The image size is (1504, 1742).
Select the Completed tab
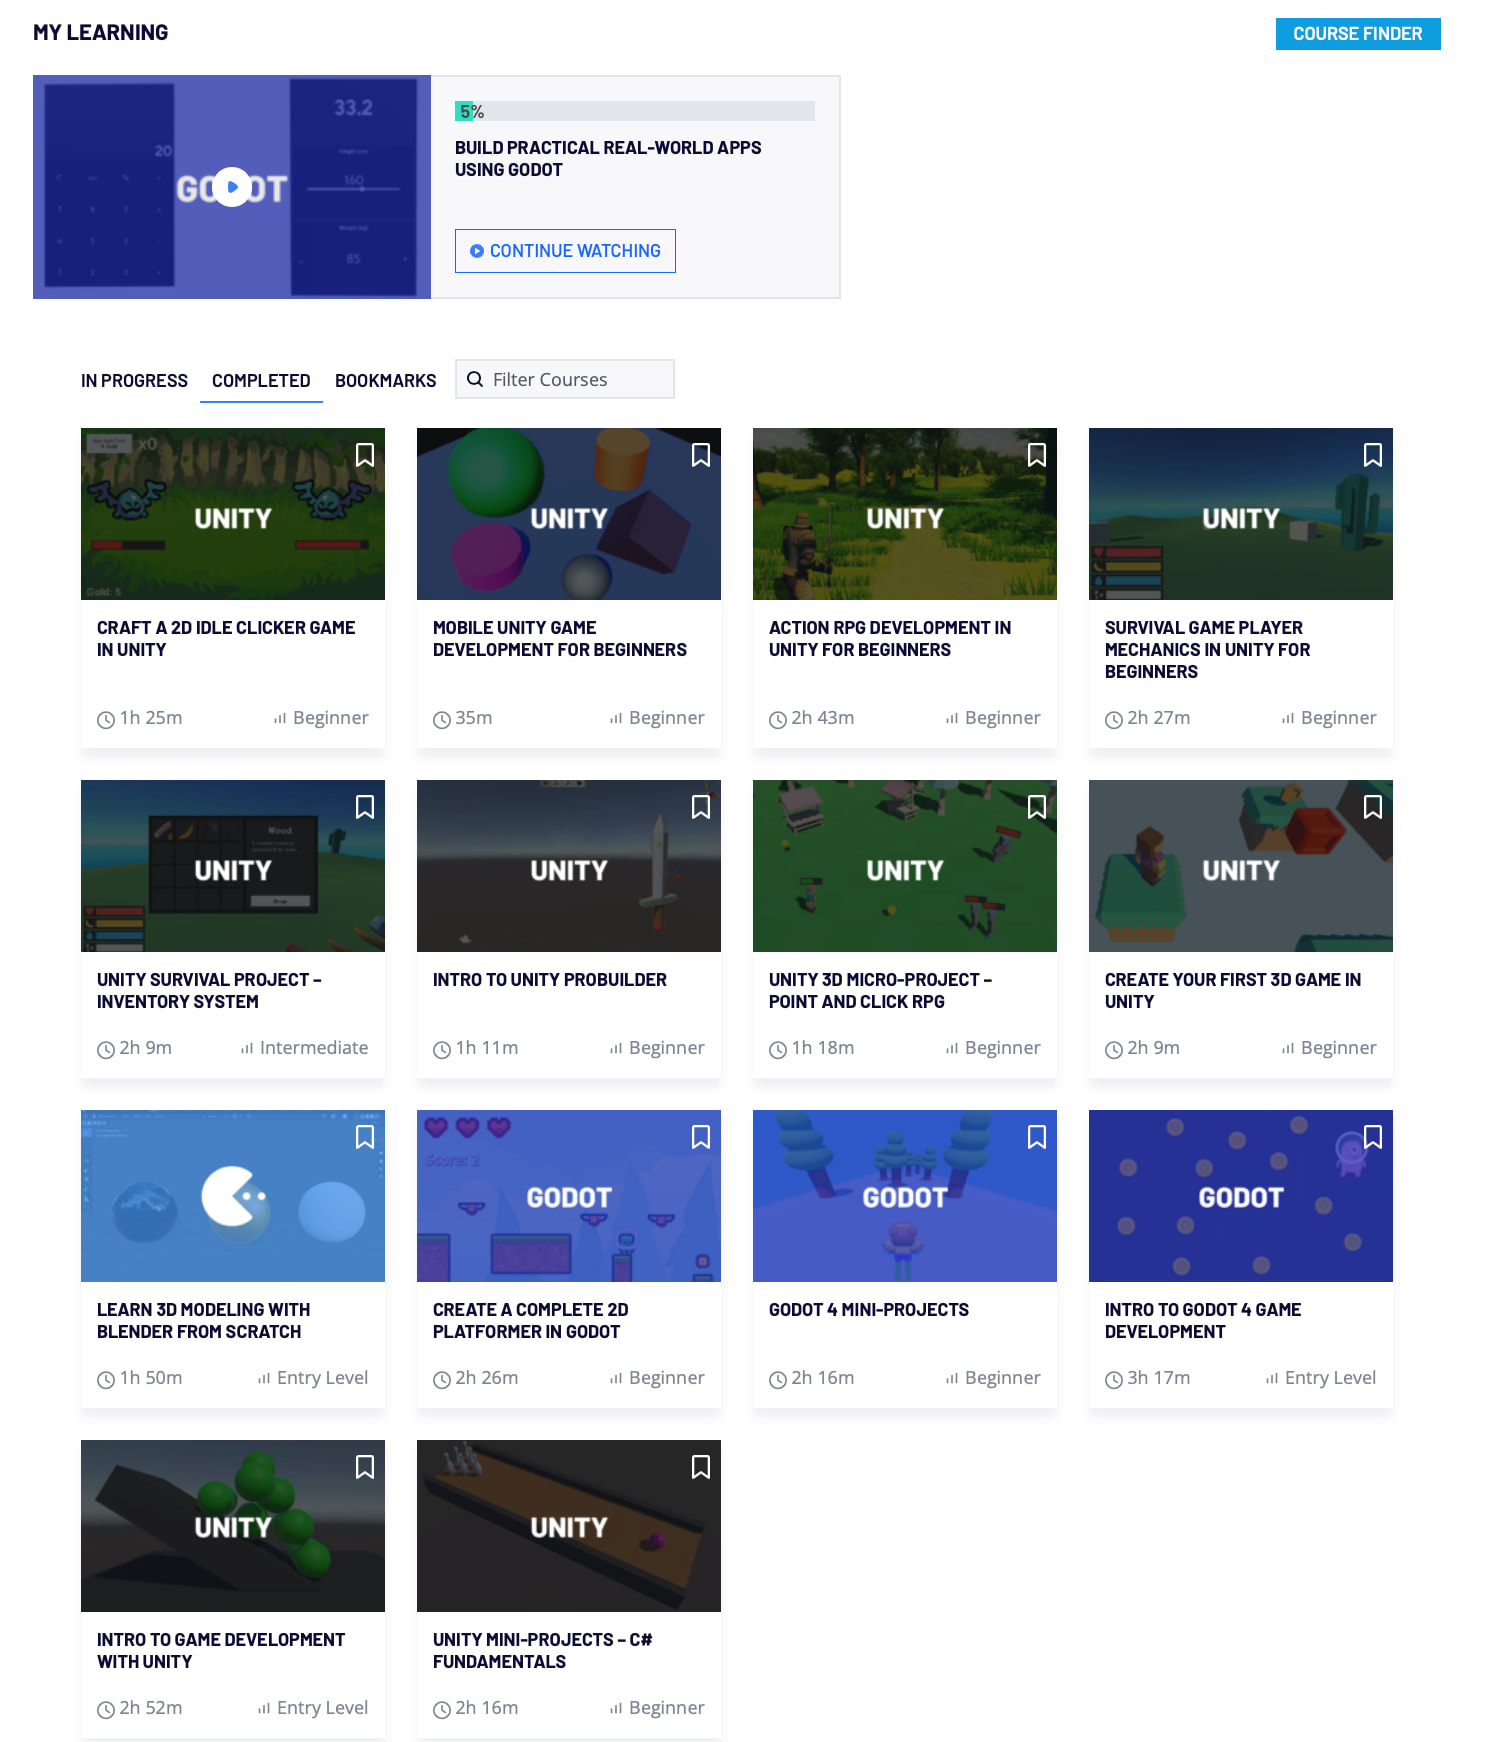tap(261, 381)
